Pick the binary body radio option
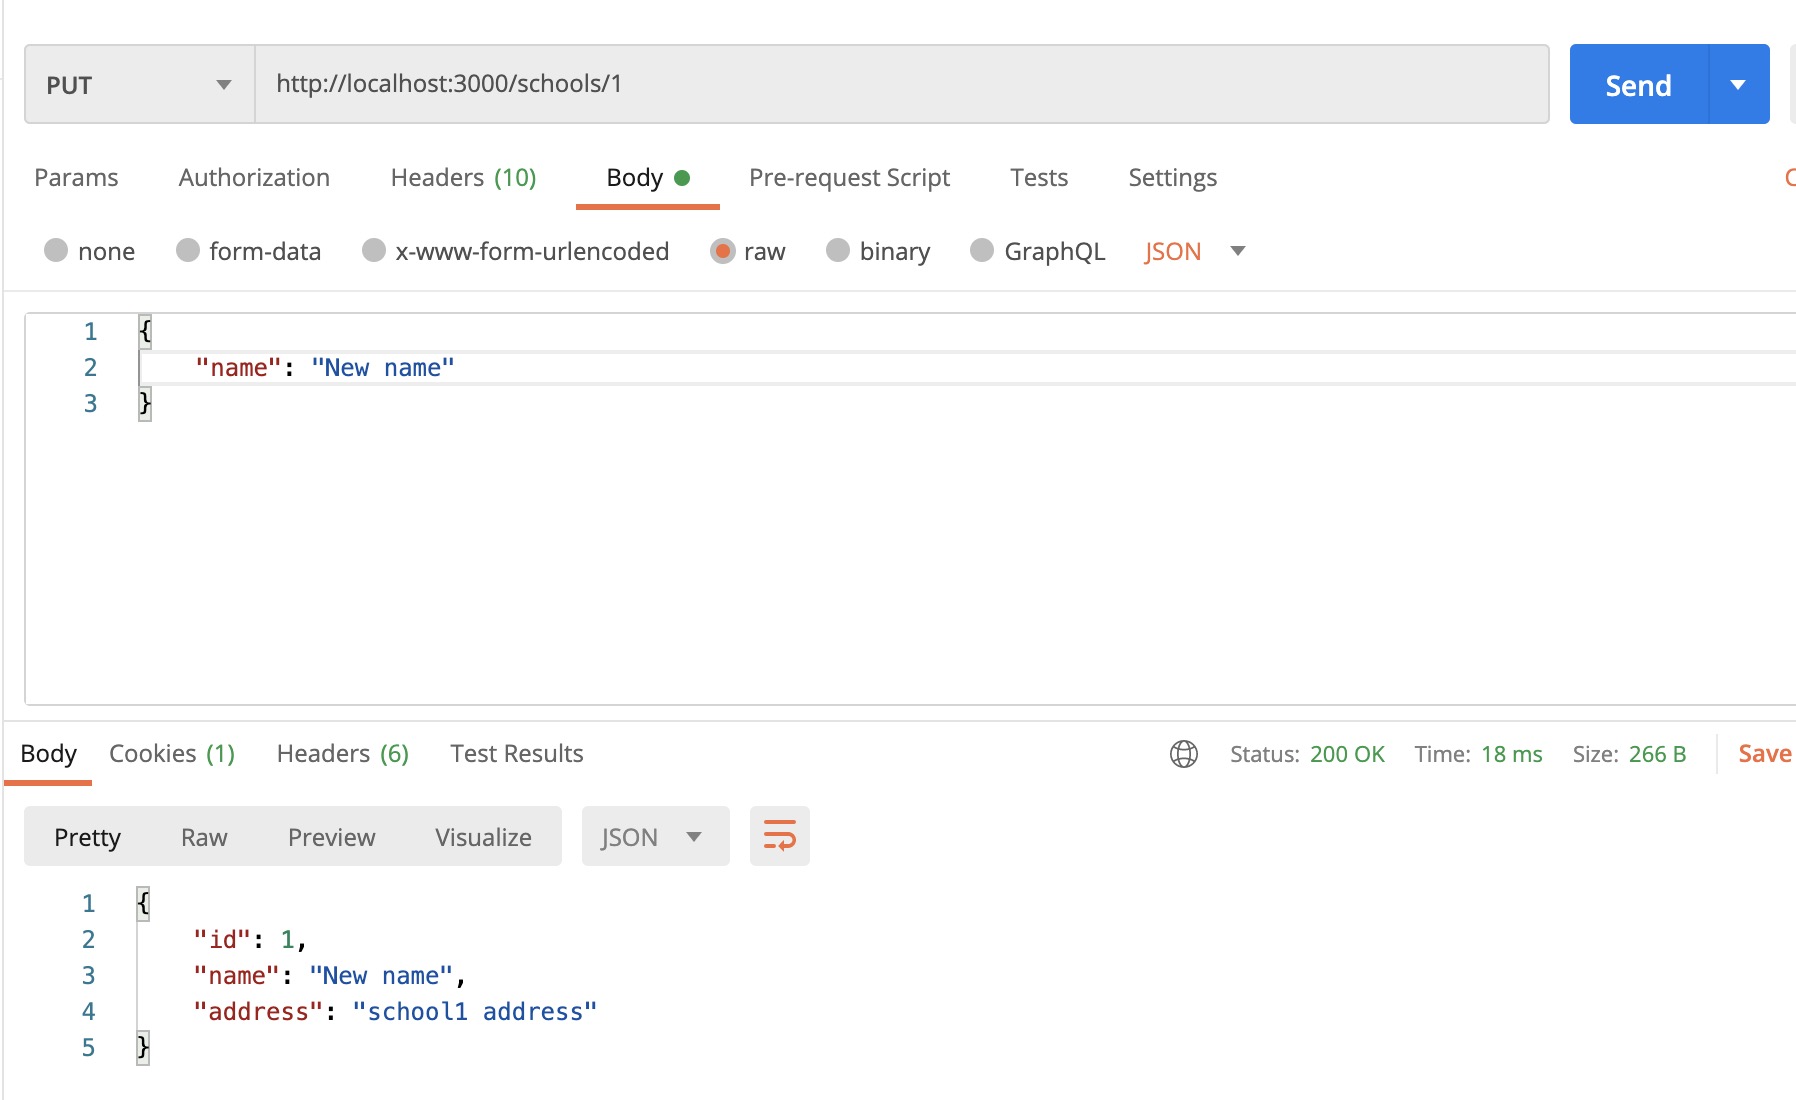This screenshot has height=1100, width=1796. [x=838, y=251]
